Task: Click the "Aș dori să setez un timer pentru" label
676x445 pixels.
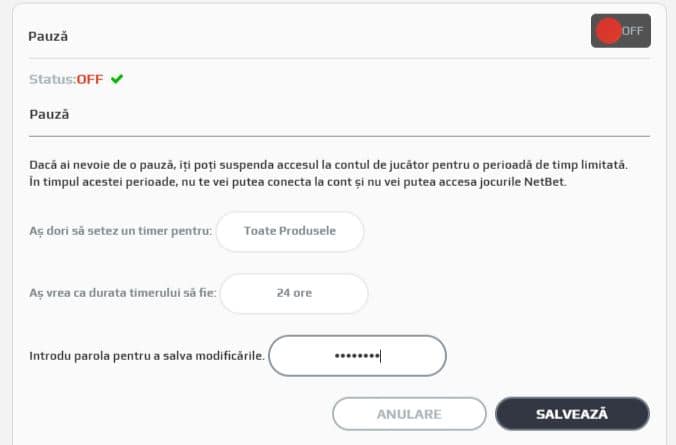Action: [x=120, y=231]
